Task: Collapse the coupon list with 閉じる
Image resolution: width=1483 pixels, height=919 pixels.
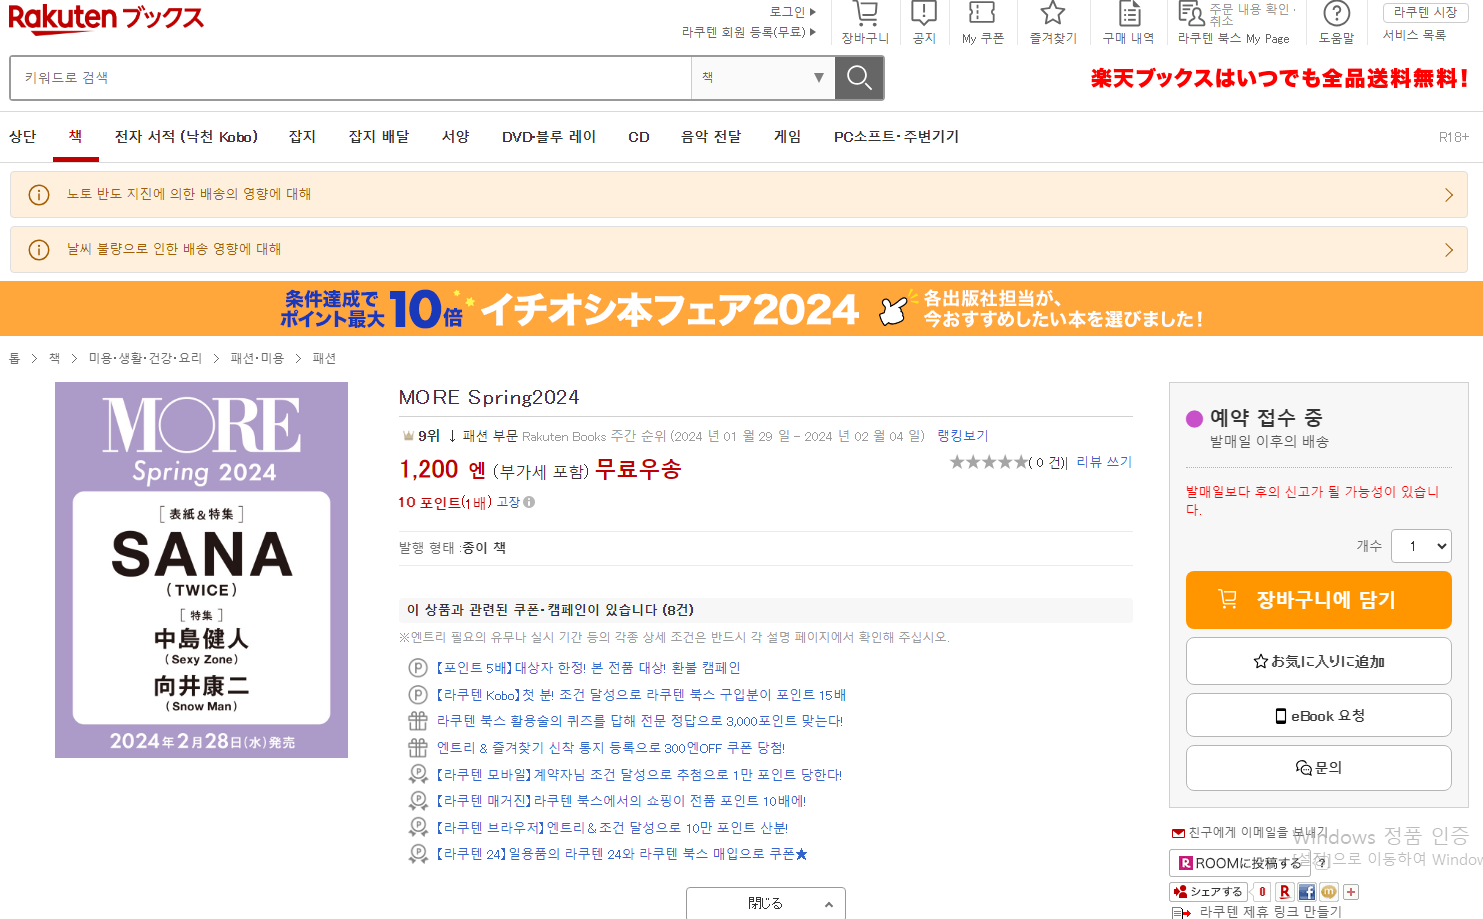Action: click(x=766, y=903)
